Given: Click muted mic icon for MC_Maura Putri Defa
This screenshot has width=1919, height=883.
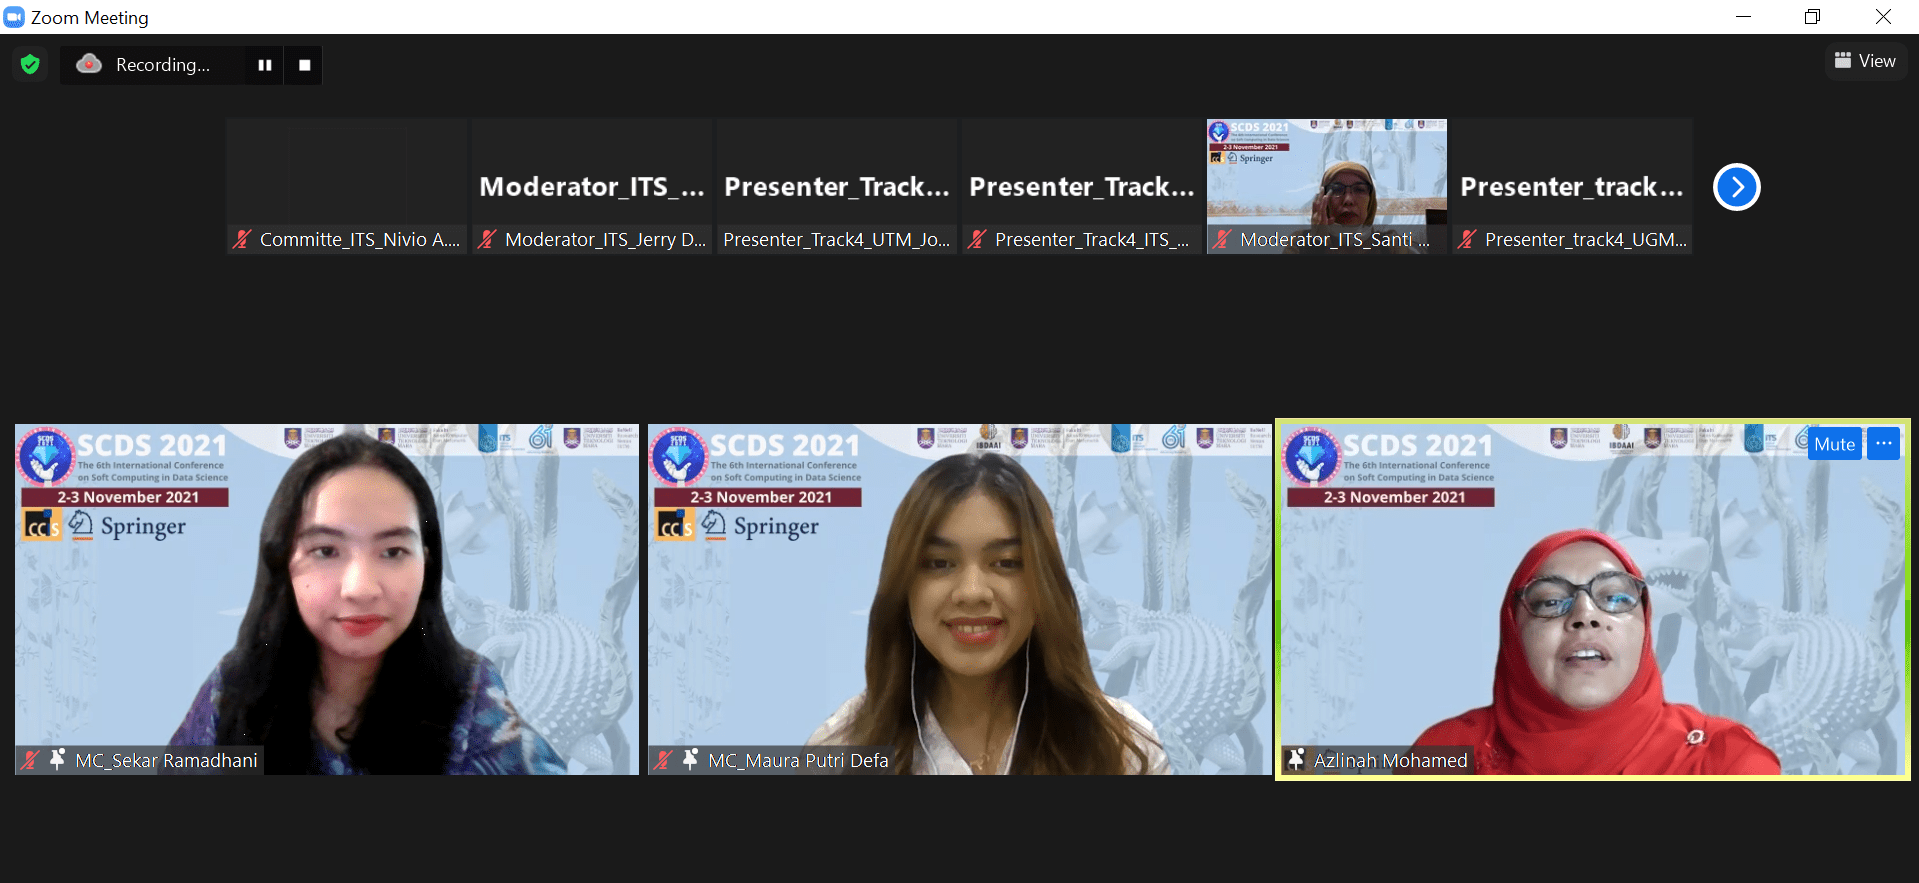Looking at the screenshot, I should coord(663,760).
